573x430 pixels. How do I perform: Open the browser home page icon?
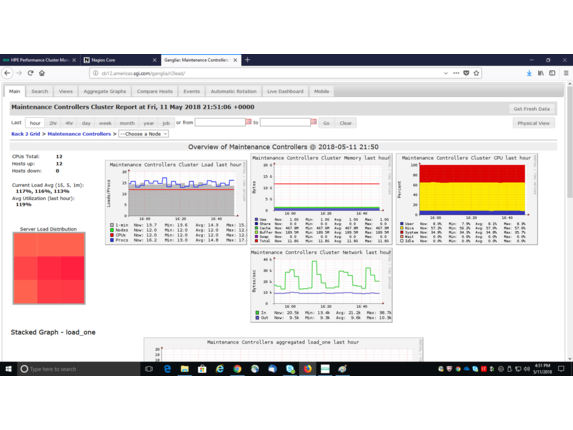42,73
